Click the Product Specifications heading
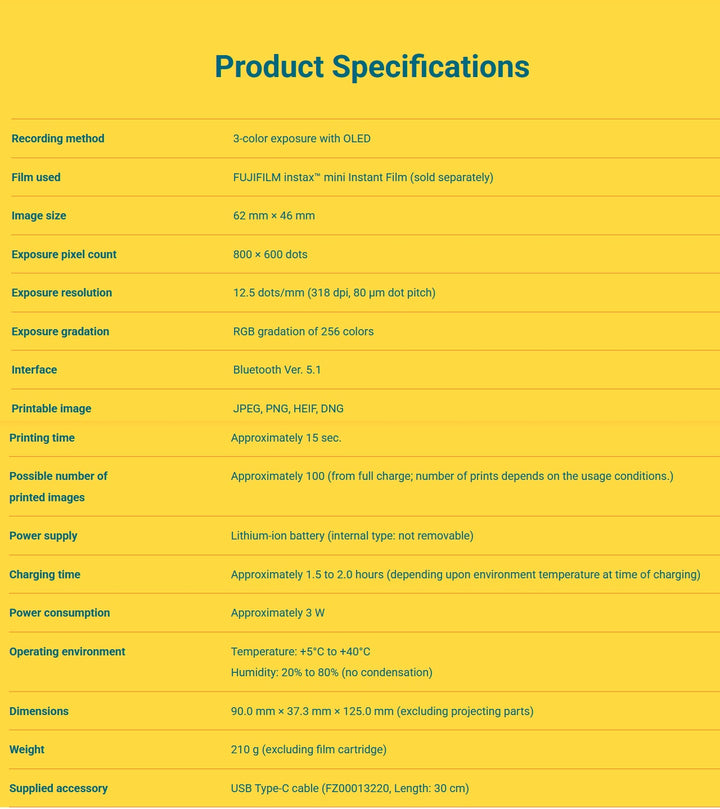Viewport: 720px width, 809px height. [371, 67]
